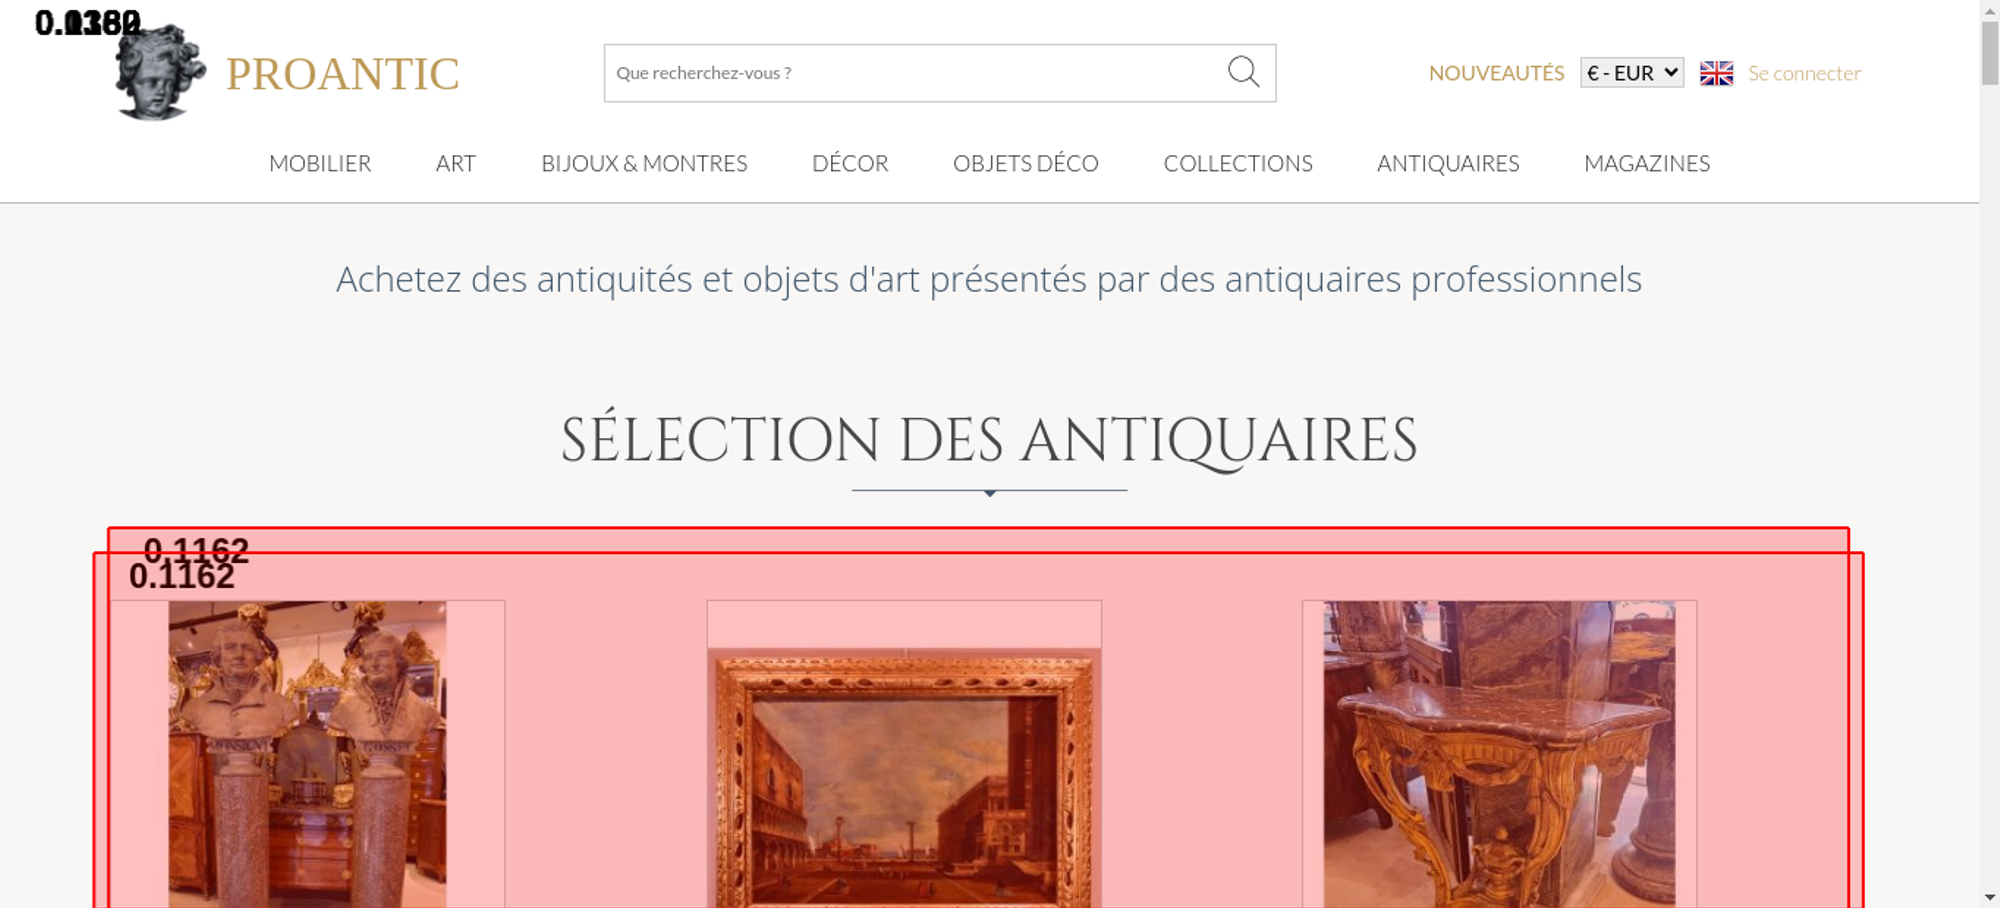Open the DÉCOR menu

coord(850,163)
